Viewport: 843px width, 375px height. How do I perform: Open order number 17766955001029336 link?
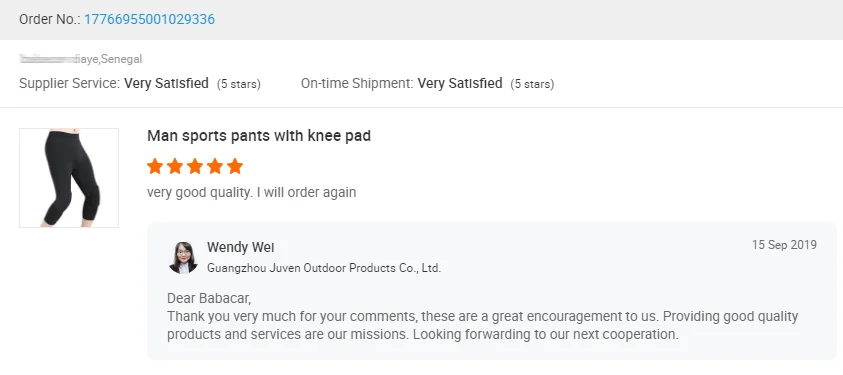pos(149,19)
